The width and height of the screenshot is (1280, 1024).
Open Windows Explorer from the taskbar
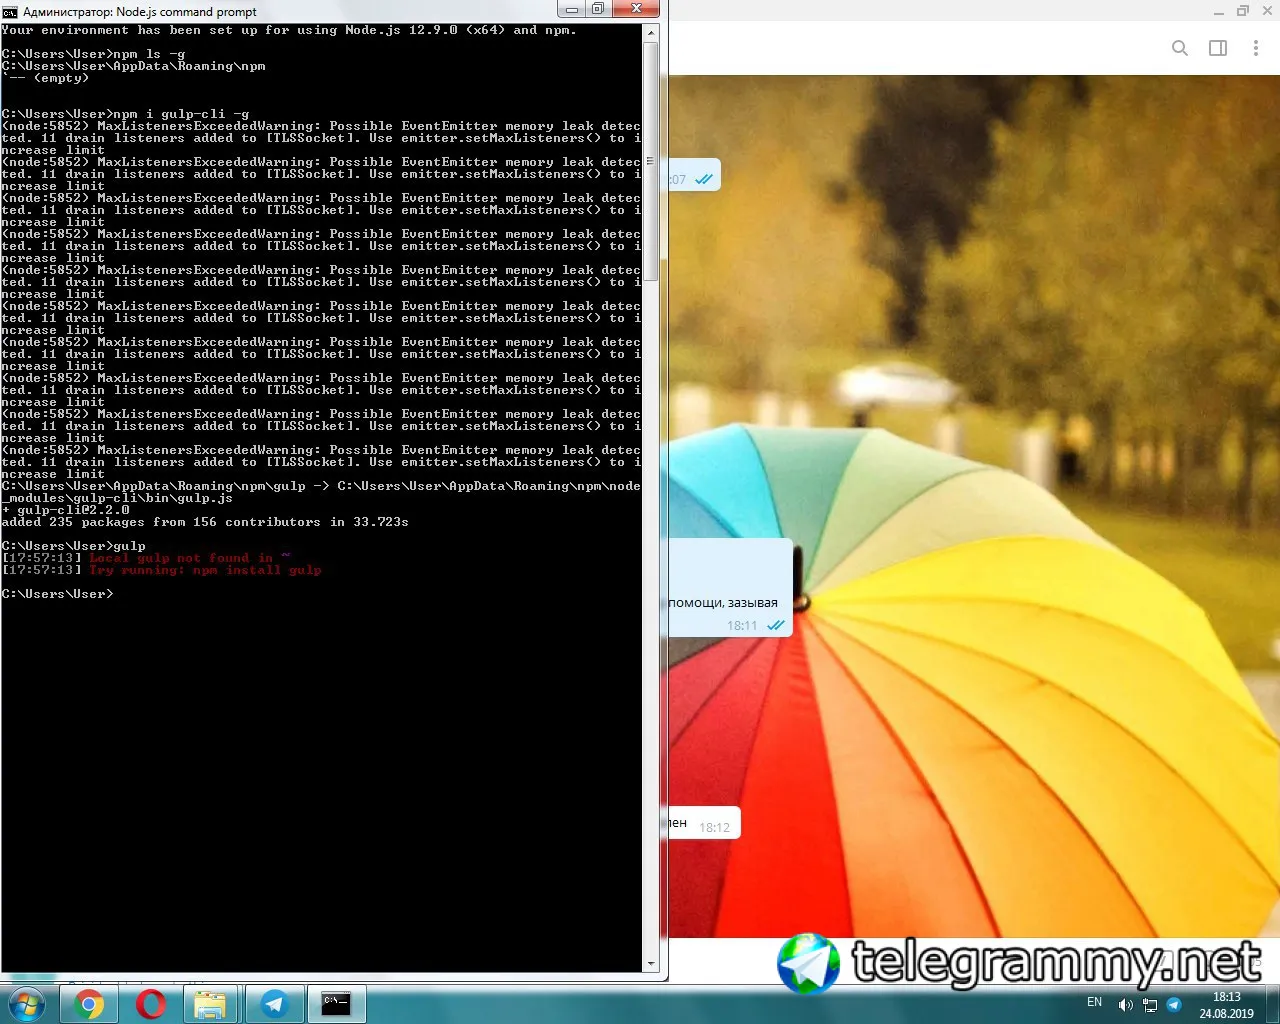click(x=211, y=1004)
